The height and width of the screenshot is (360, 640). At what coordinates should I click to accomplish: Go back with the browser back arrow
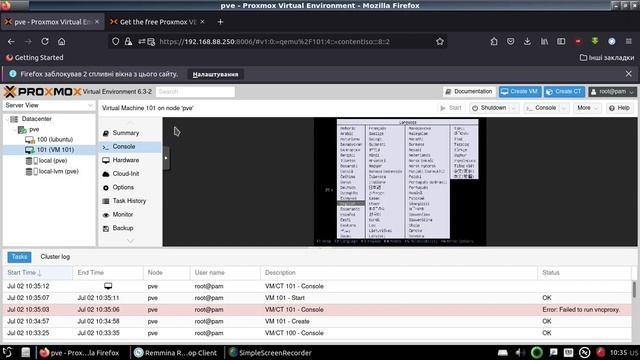tap(11, 41)
